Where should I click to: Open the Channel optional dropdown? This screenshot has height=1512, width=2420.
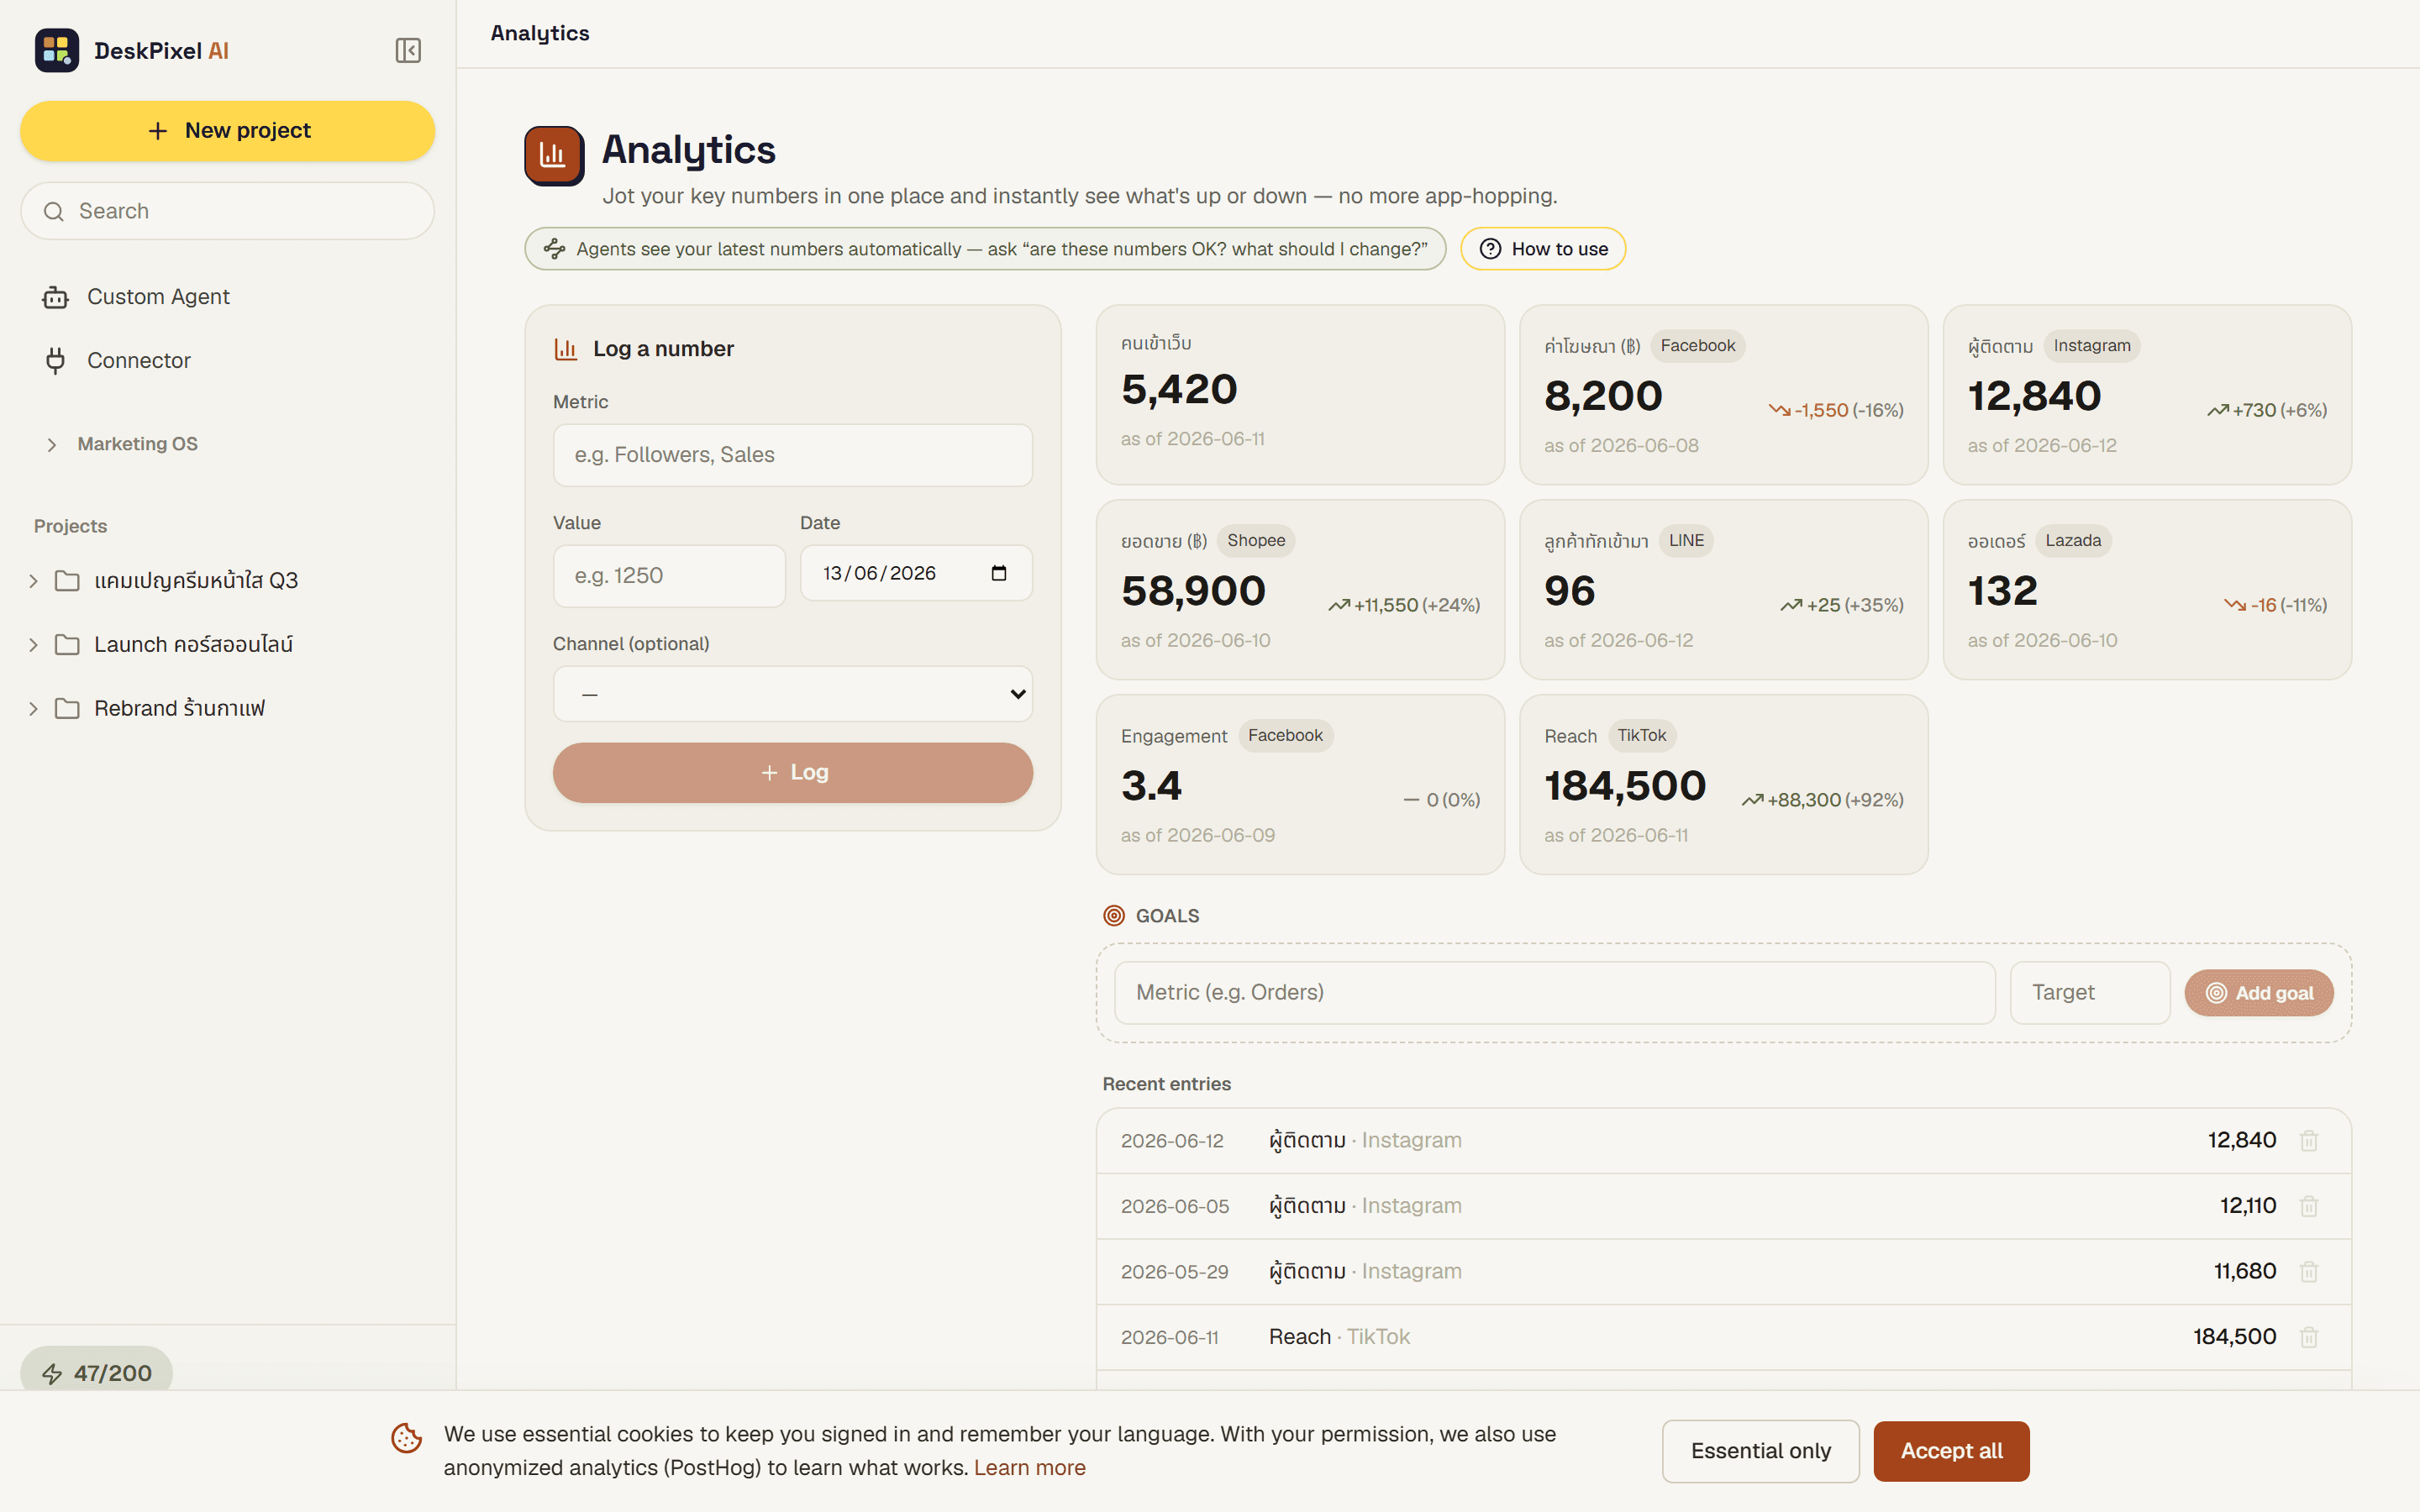coord(792,694)
